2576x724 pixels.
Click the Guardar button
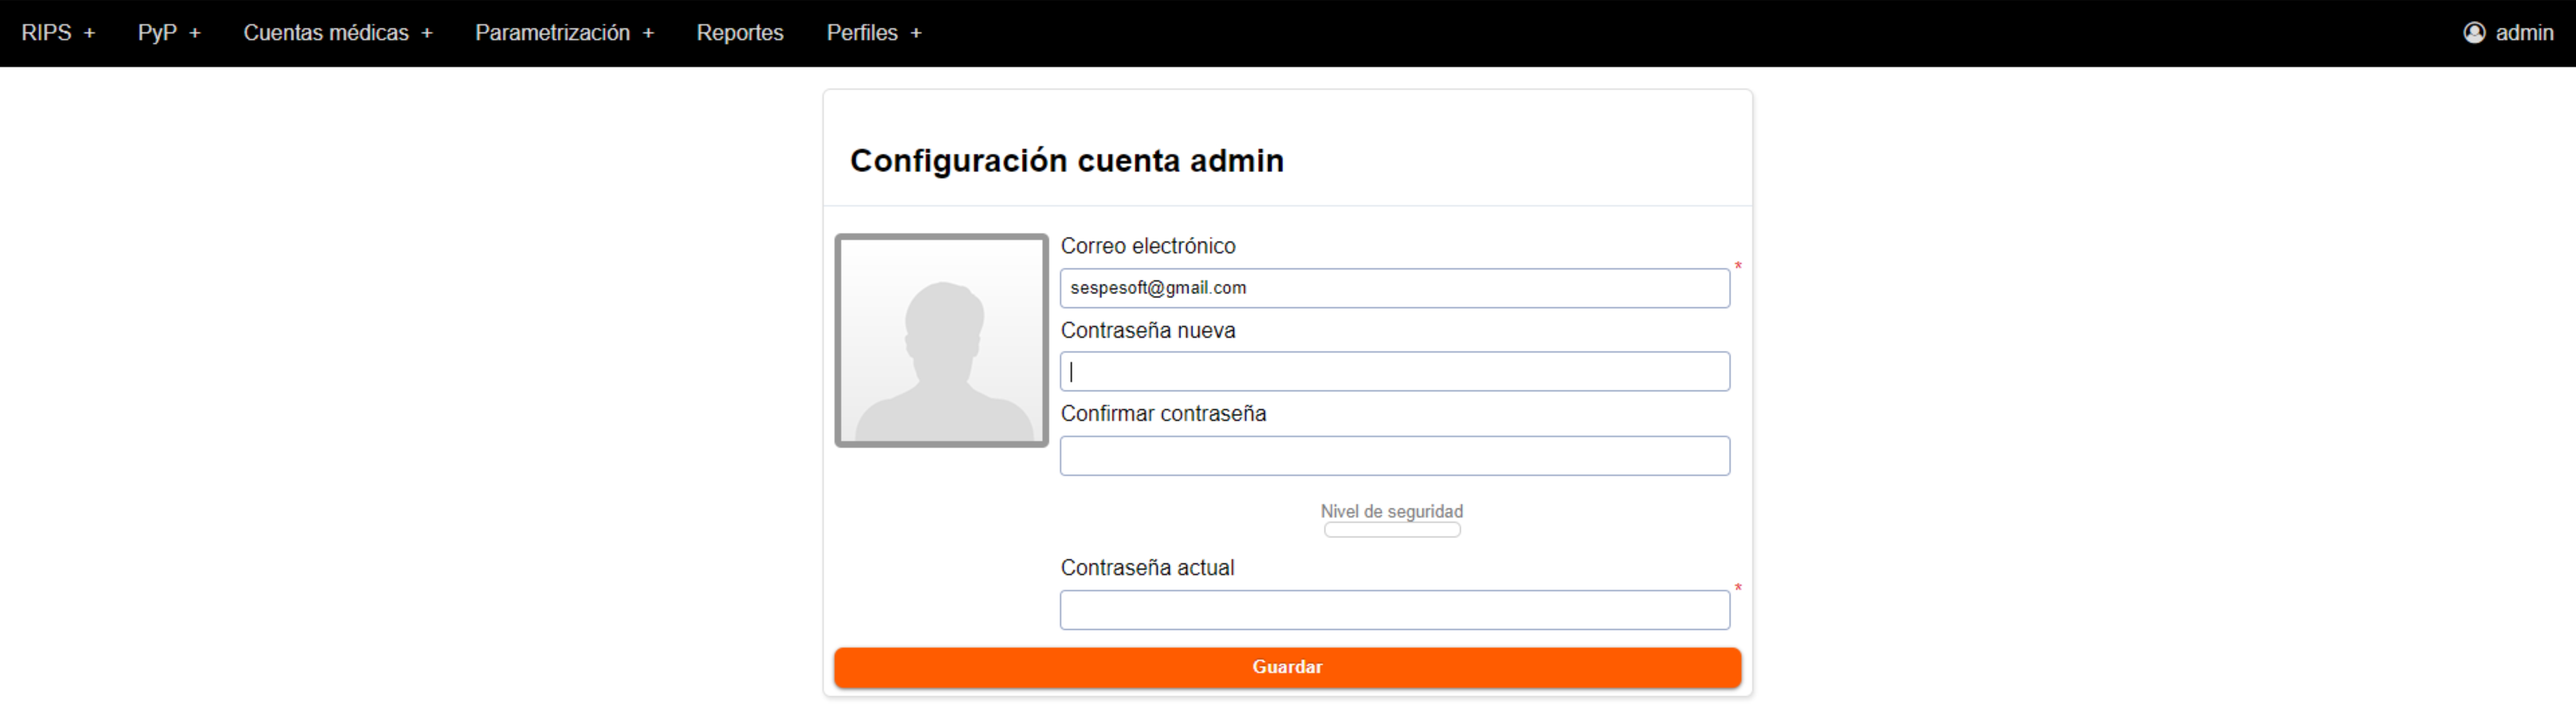click(1287, 667)
